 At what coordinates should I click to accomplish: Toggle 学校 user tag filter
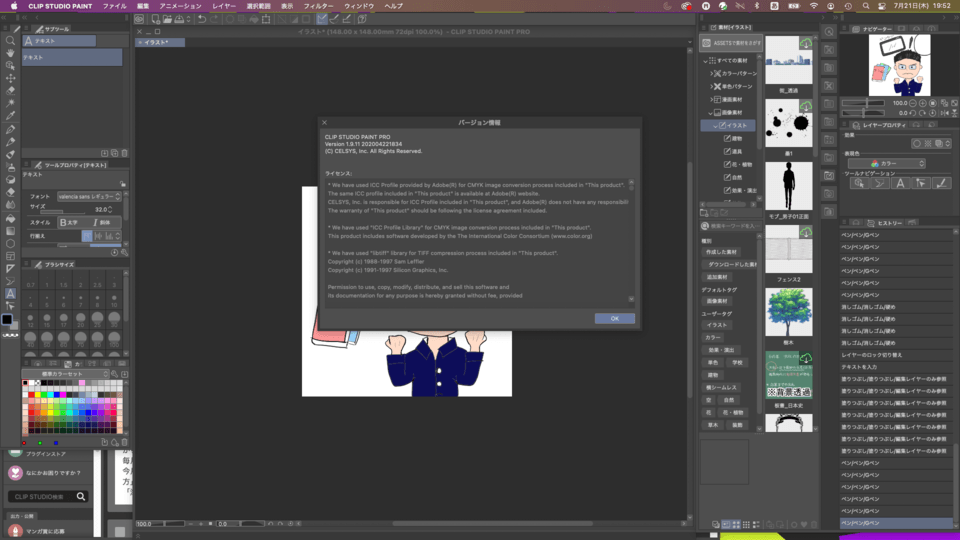[x=737, y=362]
